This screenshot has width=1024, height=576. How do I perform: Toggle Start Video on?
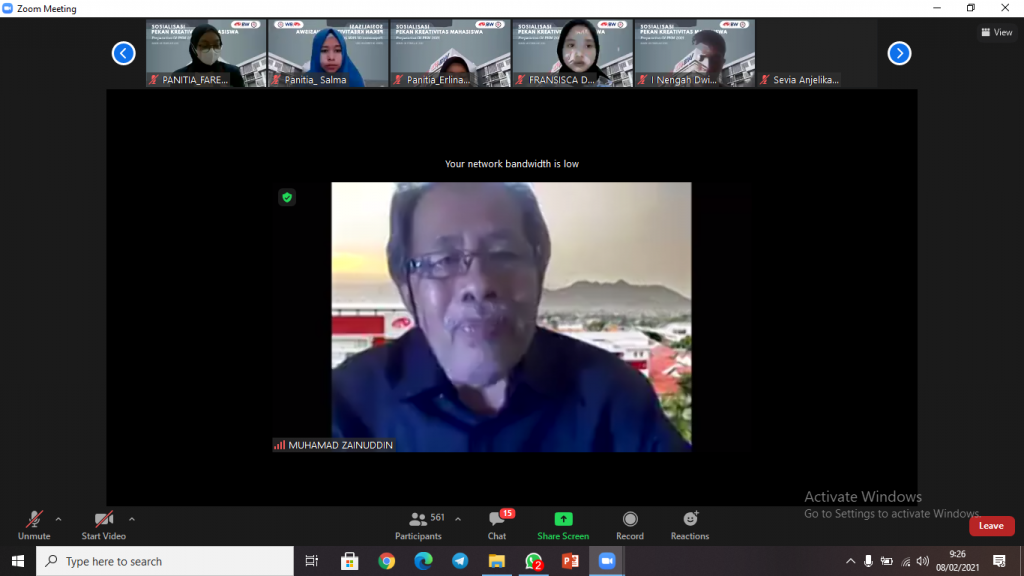click(x=104, y=525)
